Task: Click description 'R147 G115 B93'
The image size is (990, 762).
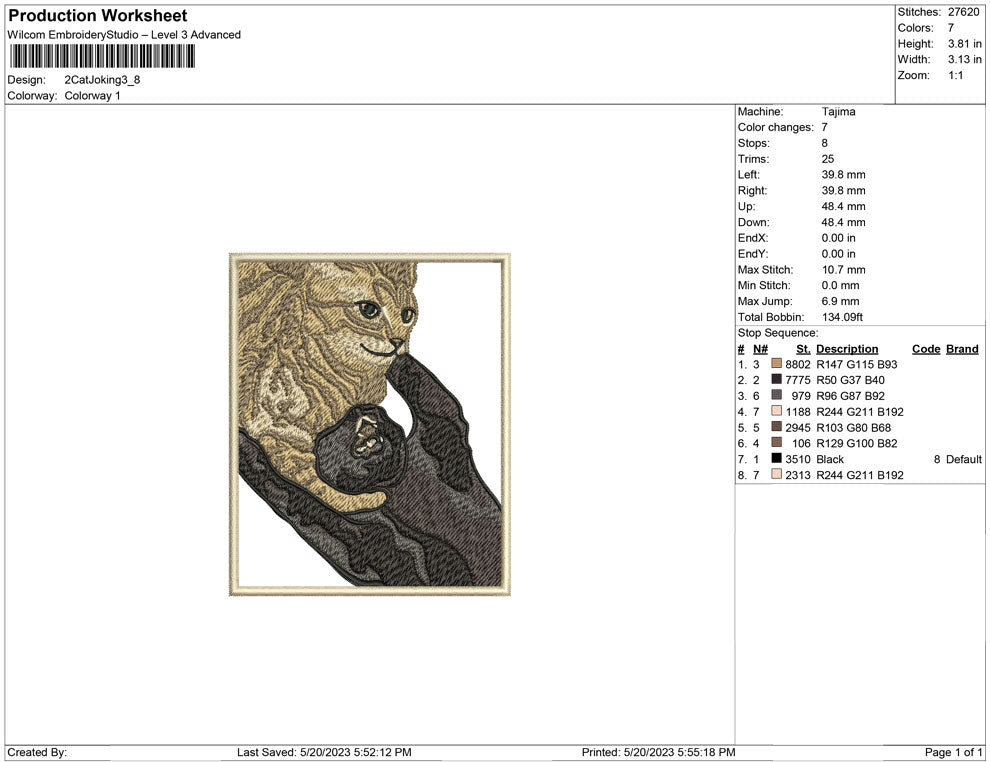Action: click(x=857, y=364)
